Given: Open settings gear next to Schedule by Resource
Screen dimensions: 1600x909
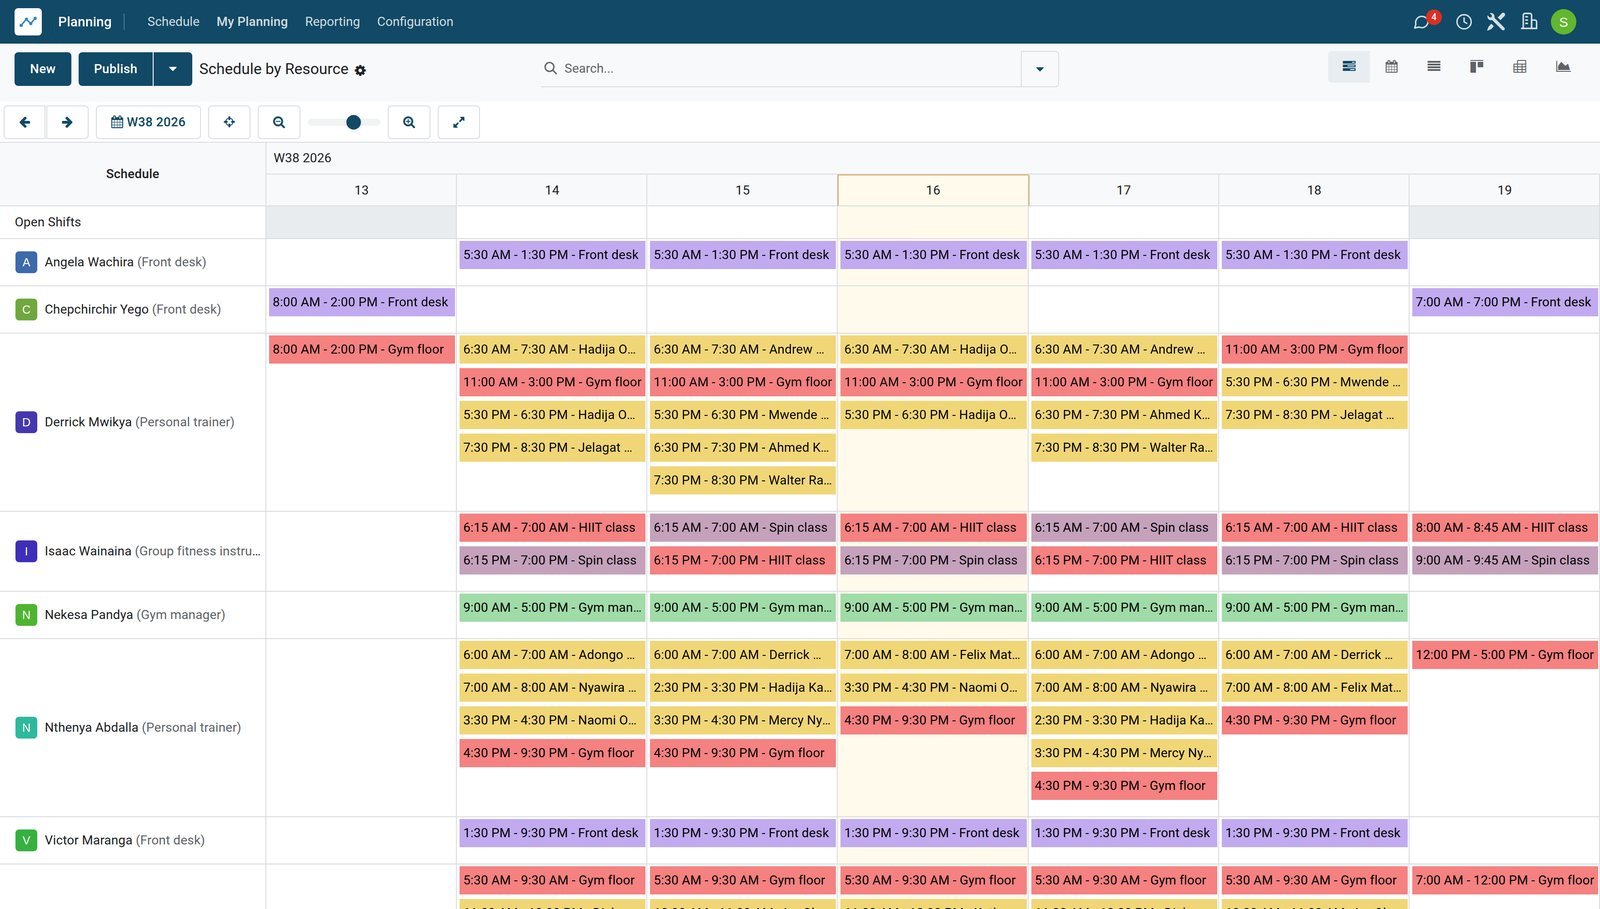Looking at the screenshot, I should pyautogui.click(x=360, y=70).
